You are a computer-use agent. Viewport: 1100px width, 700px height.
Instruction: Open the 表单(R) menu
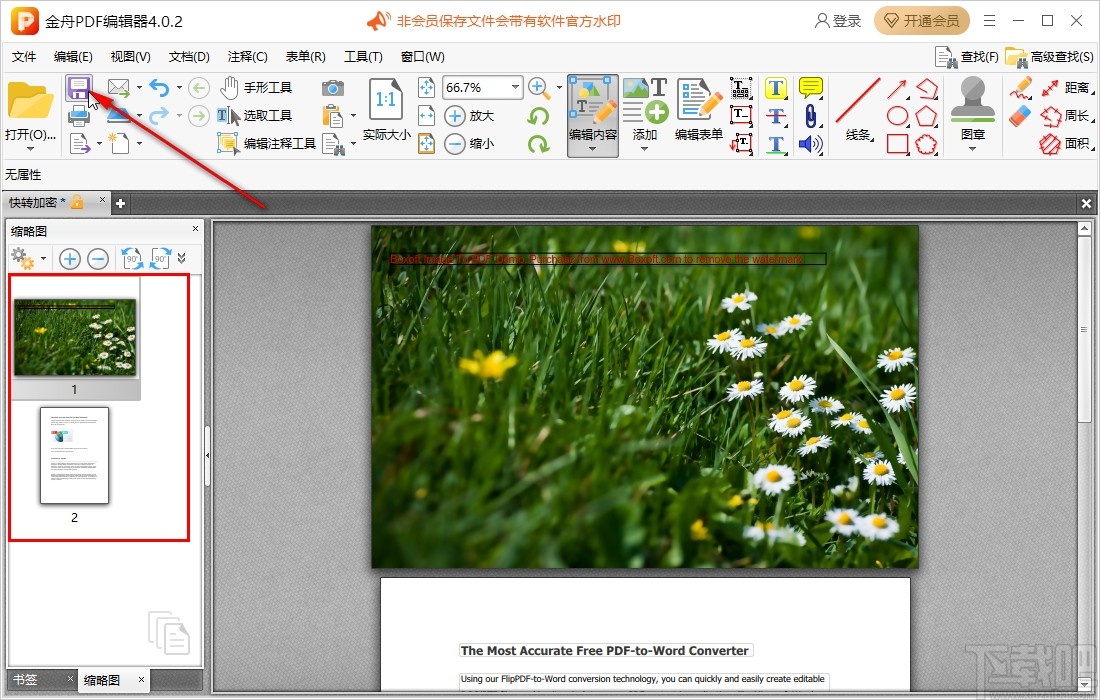click(x=305, y=57)
